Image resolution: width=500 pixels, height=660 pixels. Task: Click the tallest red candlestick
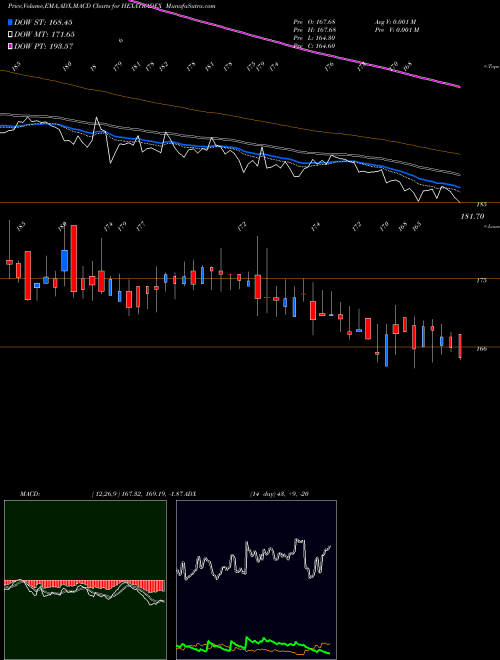[74, 258]
